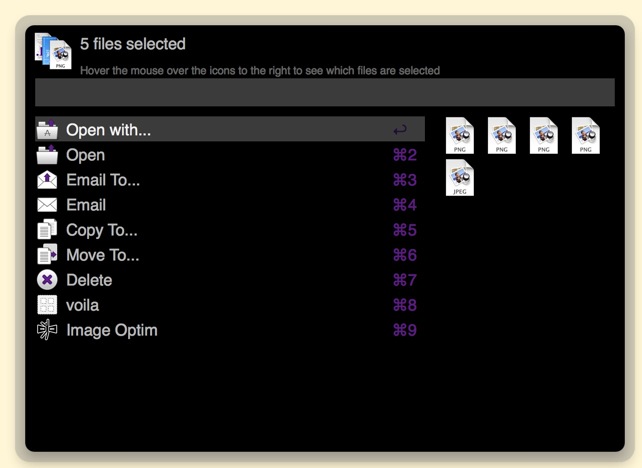Viewport: 642px width, 468px height.
Task: Click the Email envelope icon
Action: tap(47, 205)
